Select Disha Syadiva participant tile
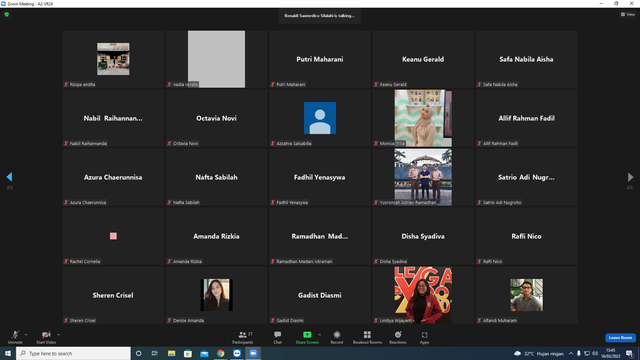Screen dimensions: 640x360 423,236
